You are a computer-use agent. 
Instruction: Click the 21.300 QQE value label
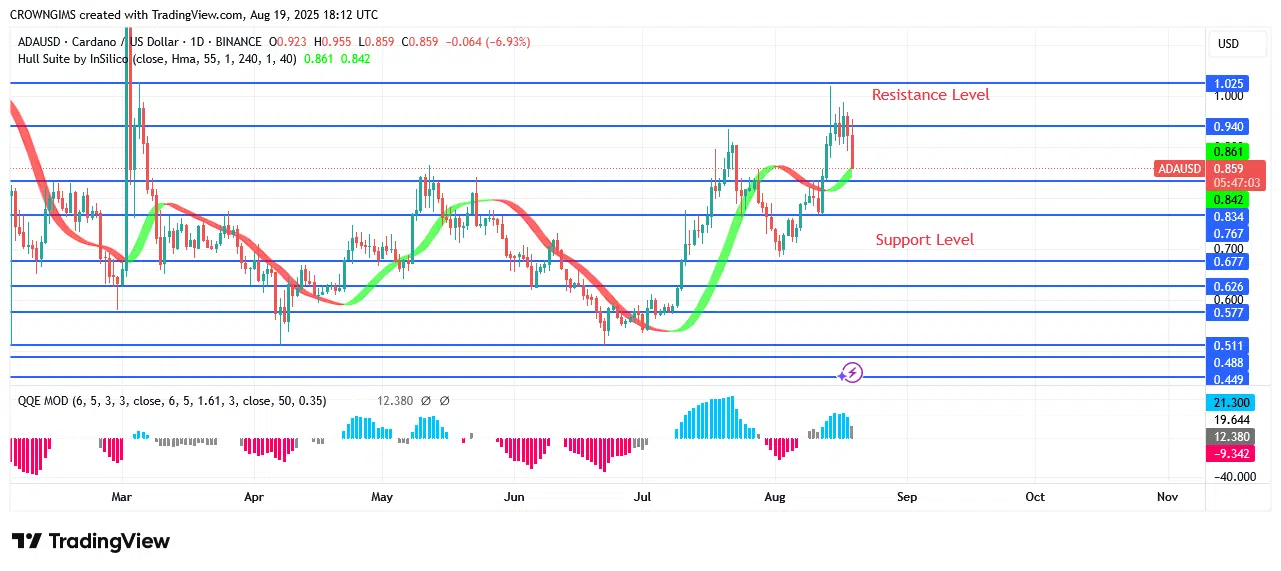[x=1228, y=402]
